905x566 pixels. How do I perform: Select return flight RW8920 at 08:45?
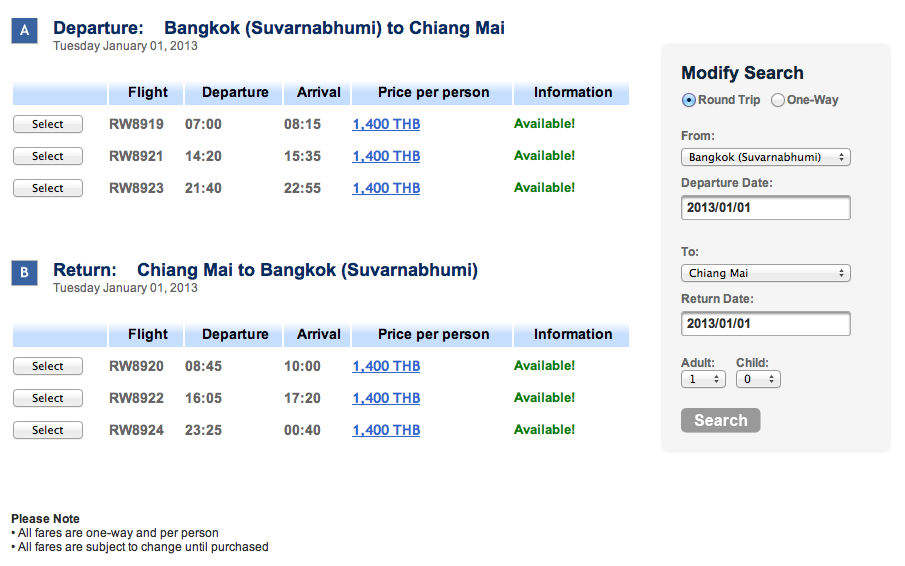[x=48, y=366]
